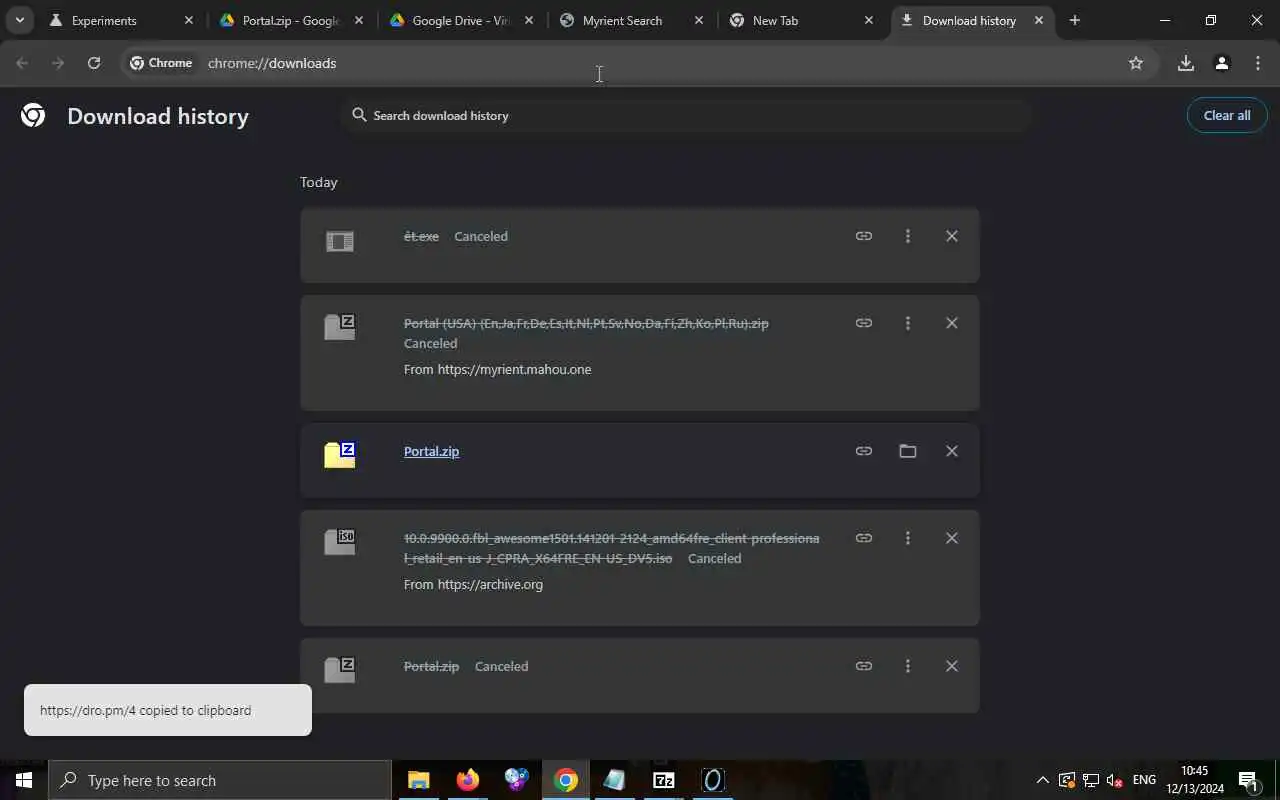This screenshot has width=1280, height=800.
Task: Open the Chrome profile icon
Action: coord(1222,63)
